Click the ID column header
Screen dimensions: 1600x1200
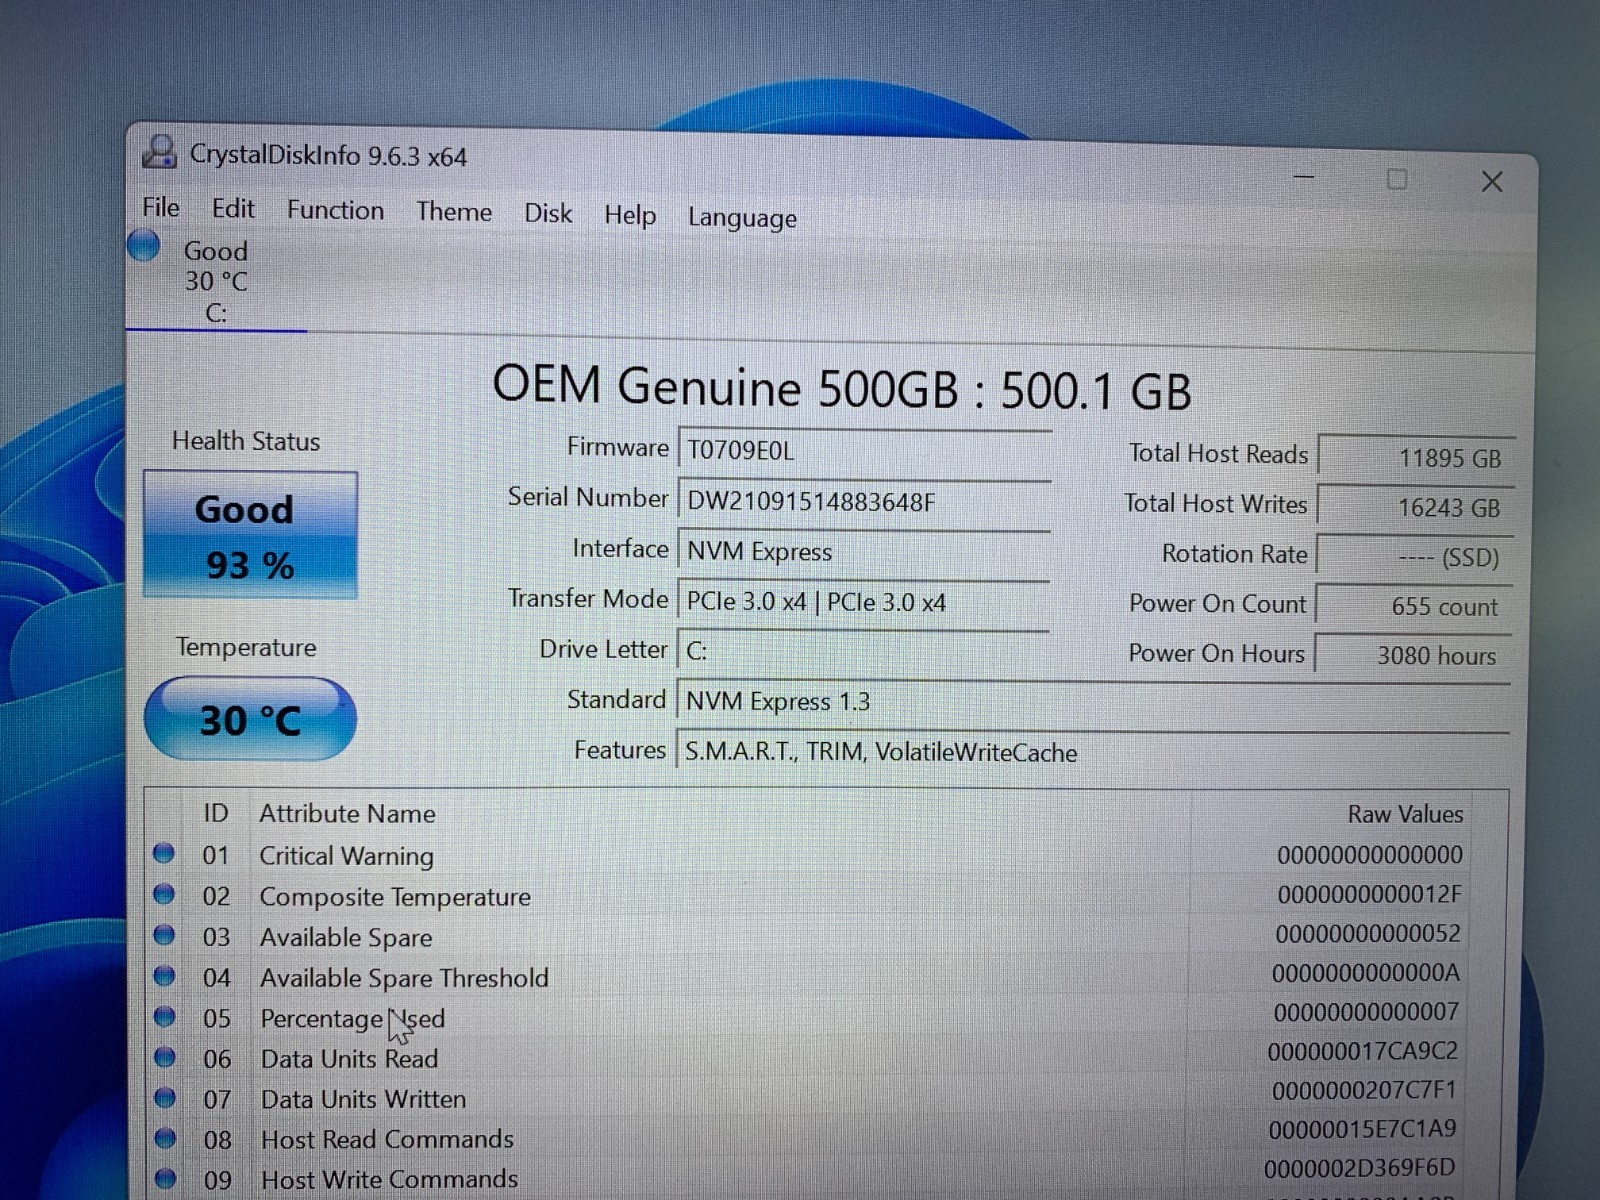tap(216, 813)
